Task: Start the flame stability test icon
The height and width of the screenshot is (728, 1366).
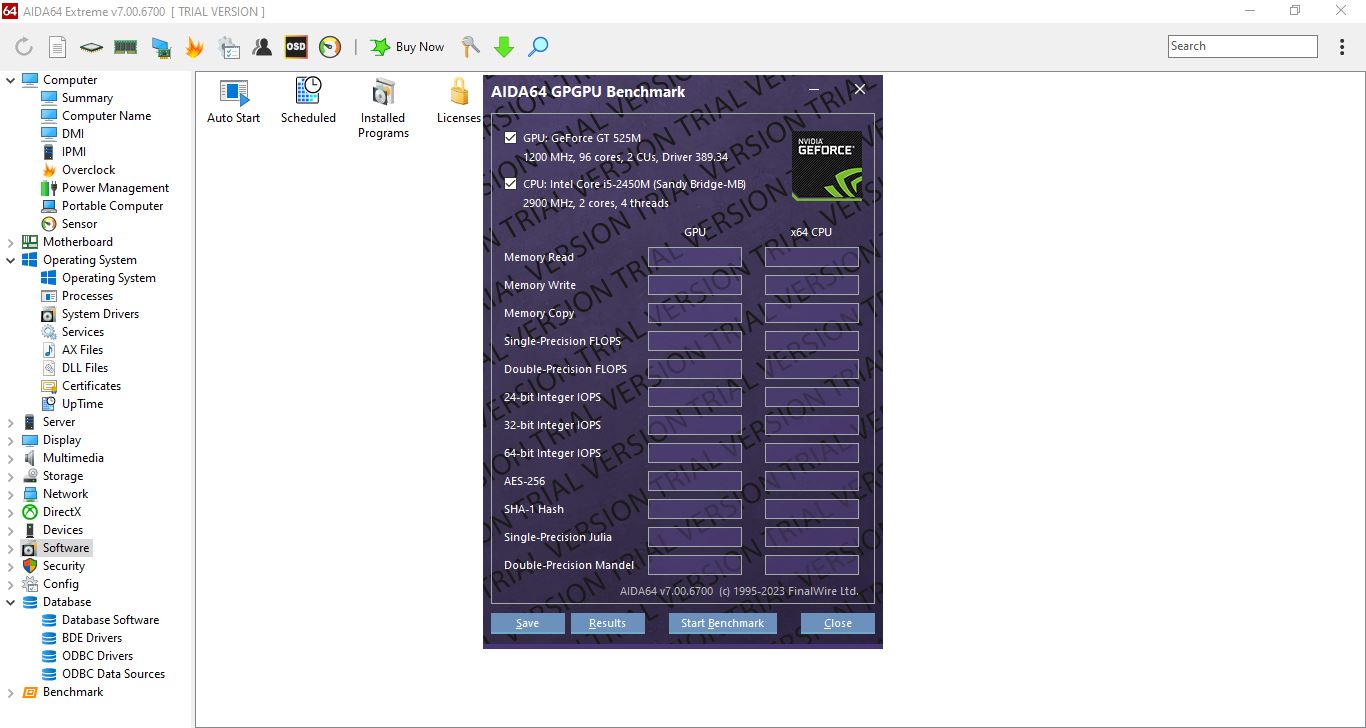Action: [194, 47]
